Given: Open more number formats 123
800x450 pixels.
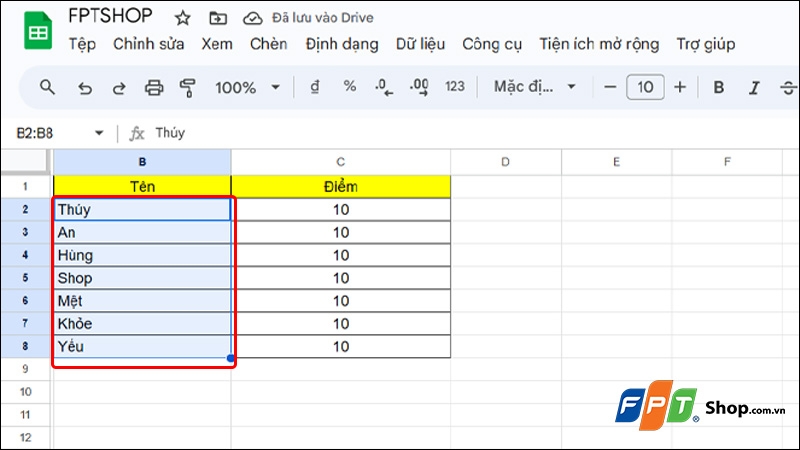Looking at the screenshot, I should coord(455,86).
